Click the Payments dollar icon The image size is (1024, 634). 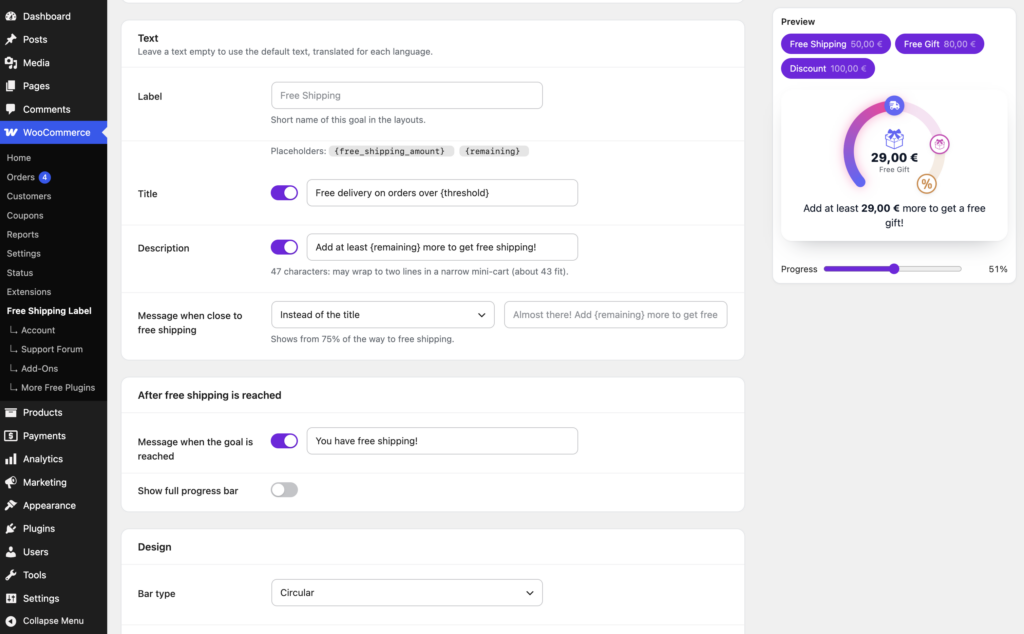[x=10, y=436]
